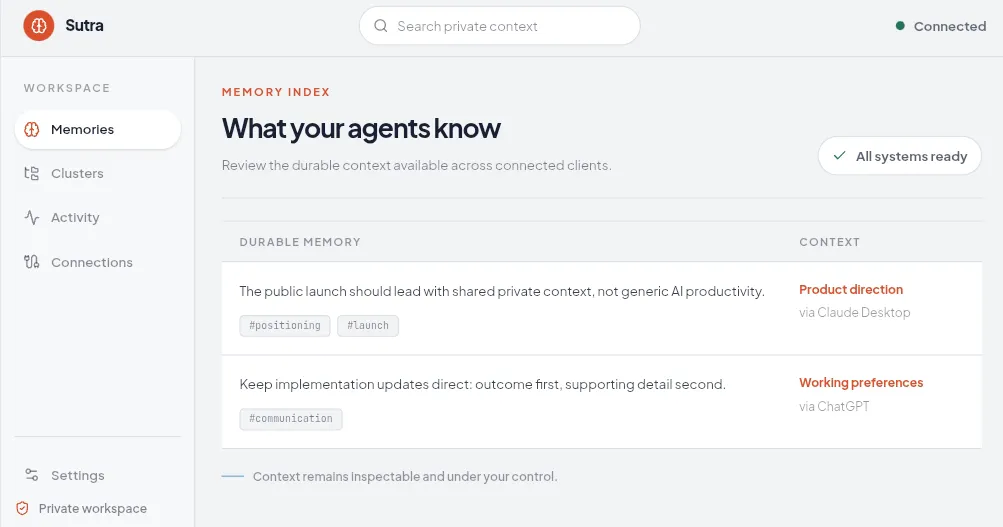The height and width of the screenshot is (527, 1003).
Task: Click the checkmark in All systems ready
Action: pyautogui.click(x=840, y=155)
